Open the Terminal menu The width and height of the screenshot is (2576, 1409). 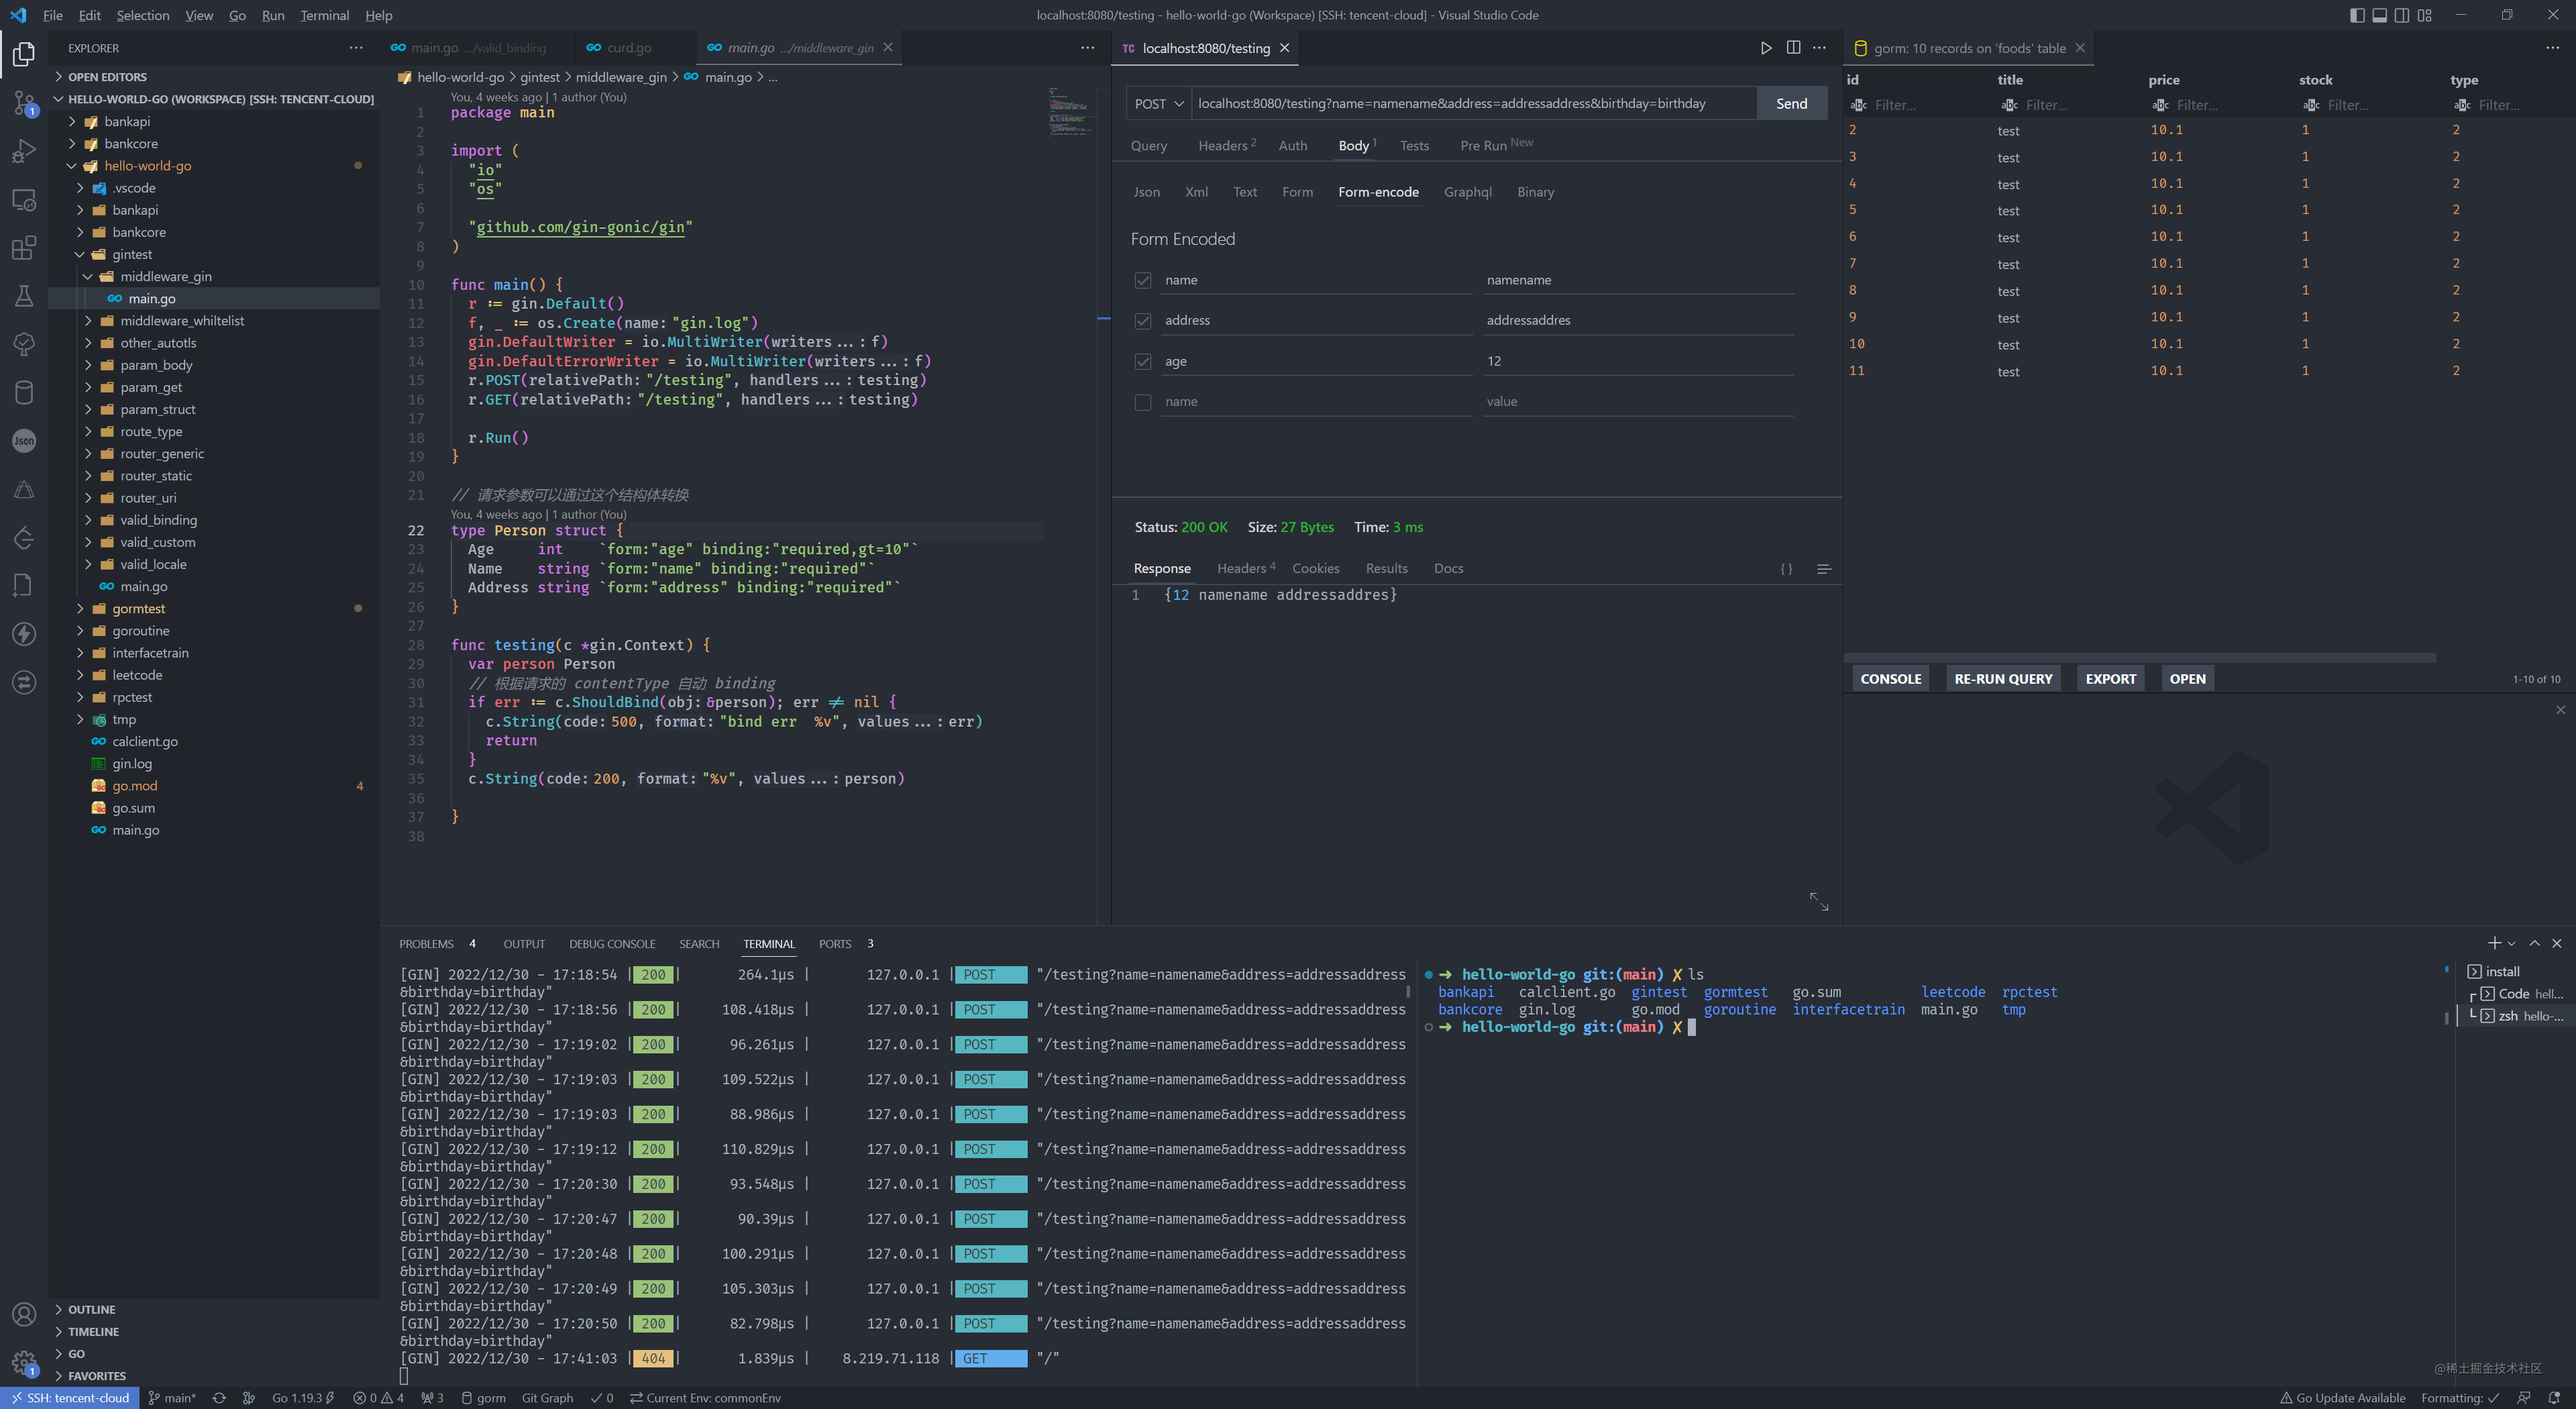pos(324,15)
